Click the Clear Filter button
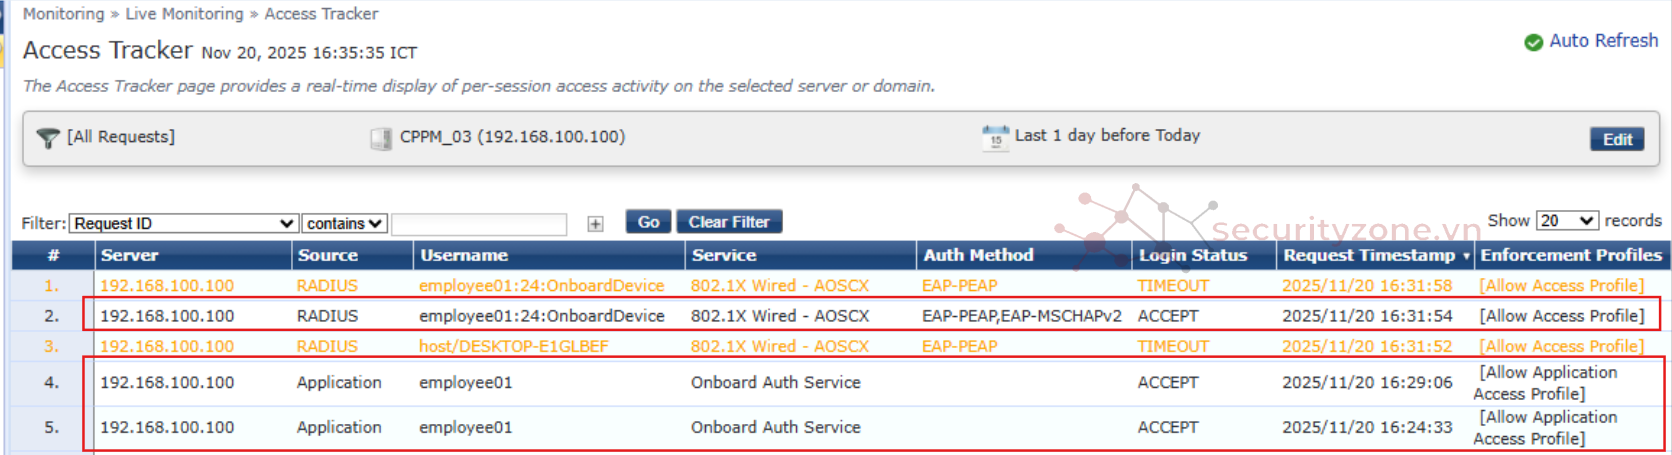This screenshot has width=1672, height=455. click(729, 222)
